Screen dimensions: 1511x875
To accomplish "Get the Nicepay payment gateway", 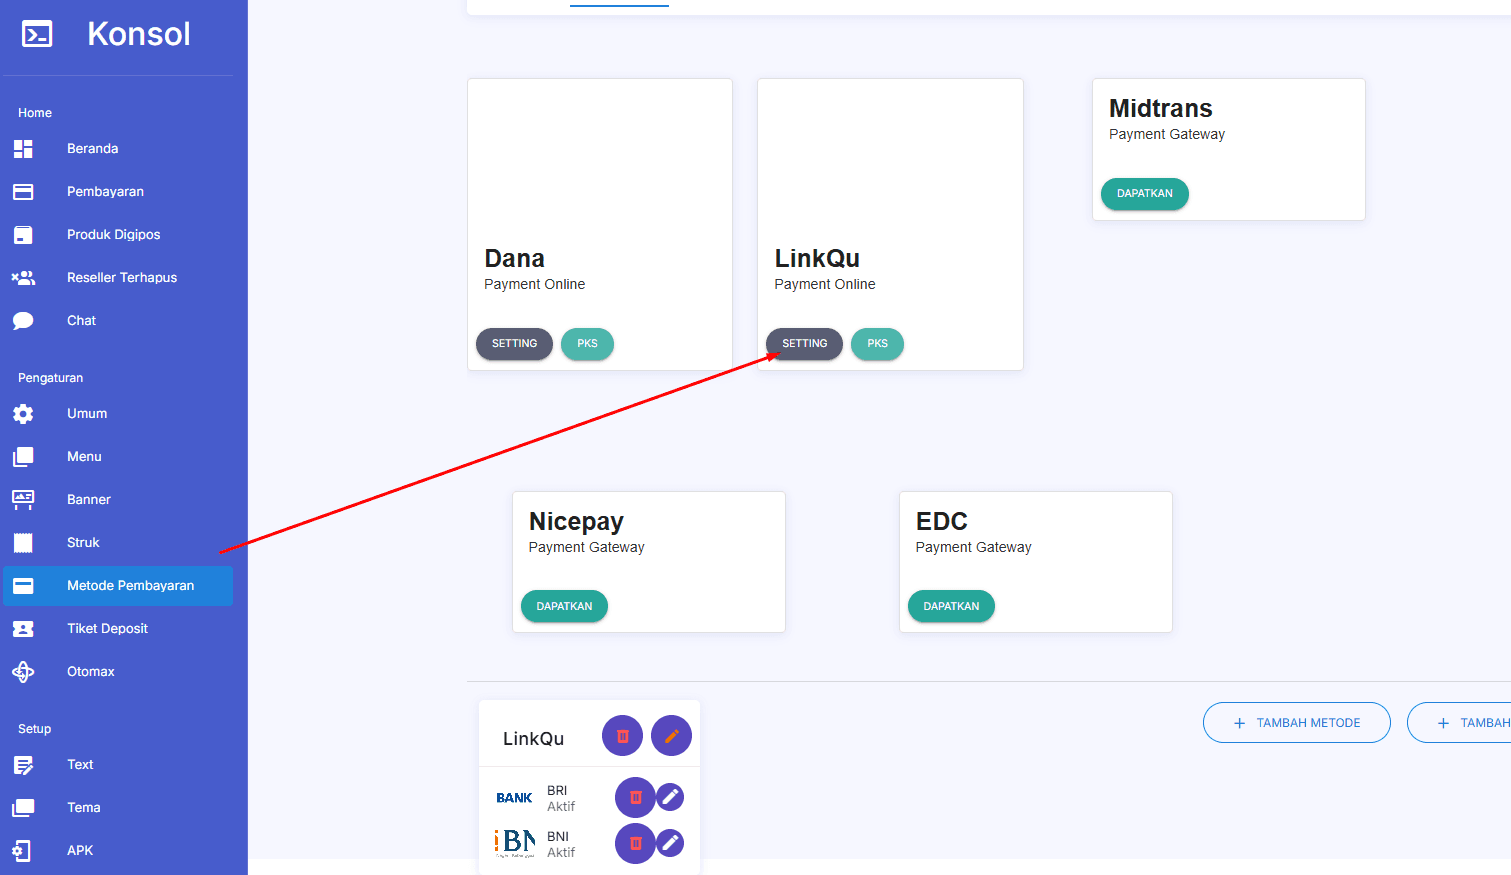I will [x=564, y=607].
